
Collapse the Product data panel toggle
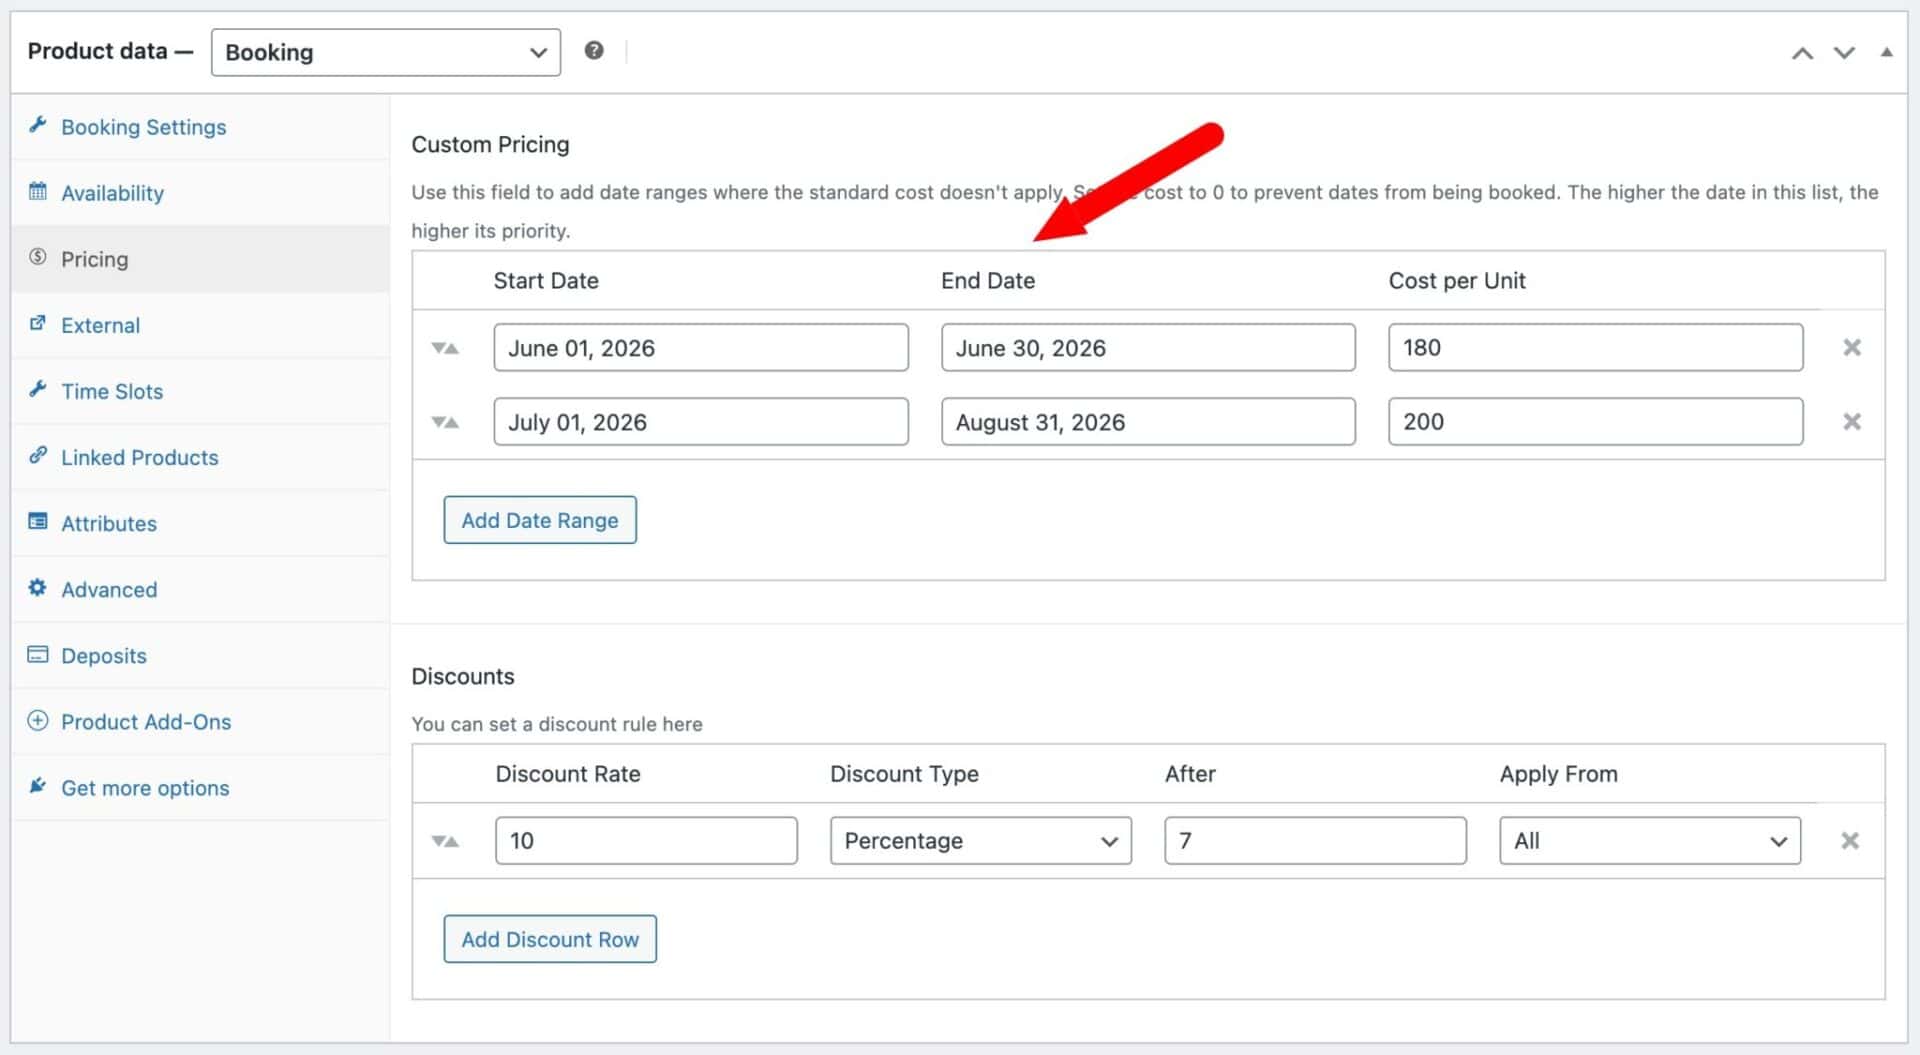click(x=1886, y=52)
